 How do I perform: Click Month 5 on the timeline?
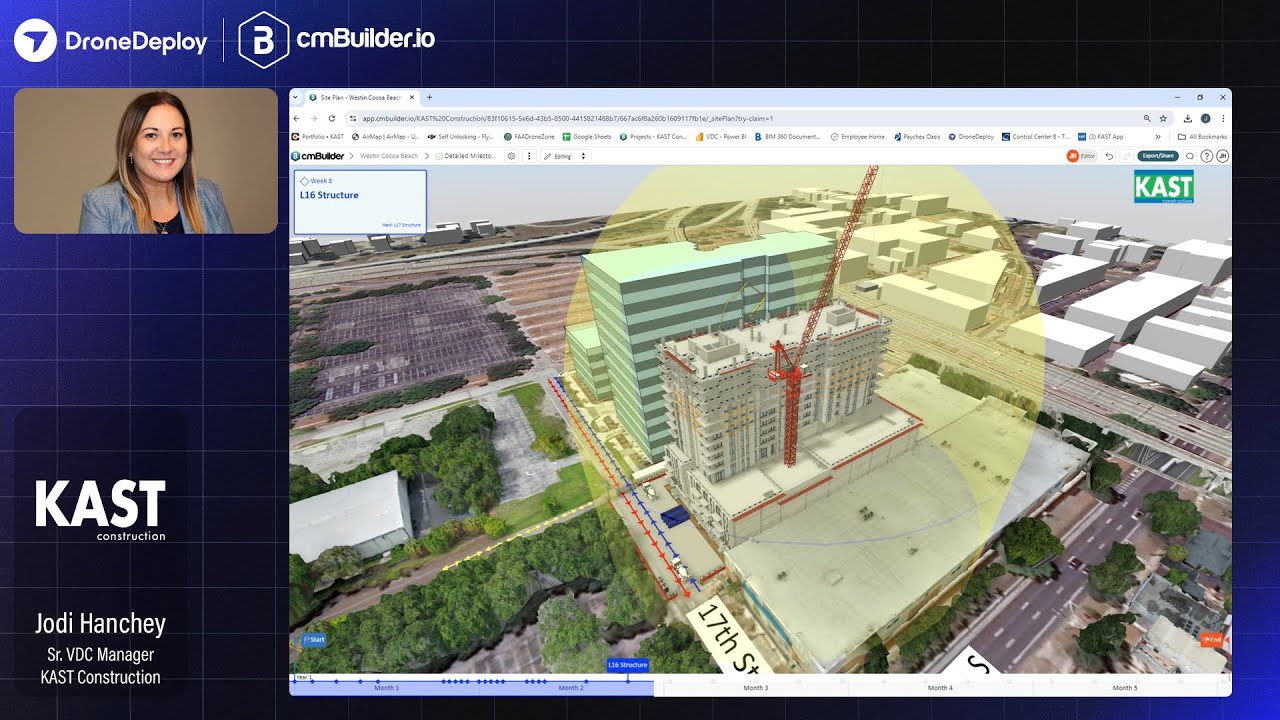point(1124,688)
